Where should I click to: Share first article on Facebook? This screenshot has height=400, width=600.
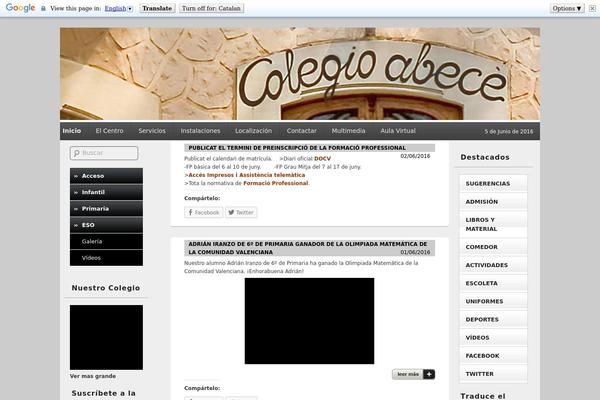204,212
